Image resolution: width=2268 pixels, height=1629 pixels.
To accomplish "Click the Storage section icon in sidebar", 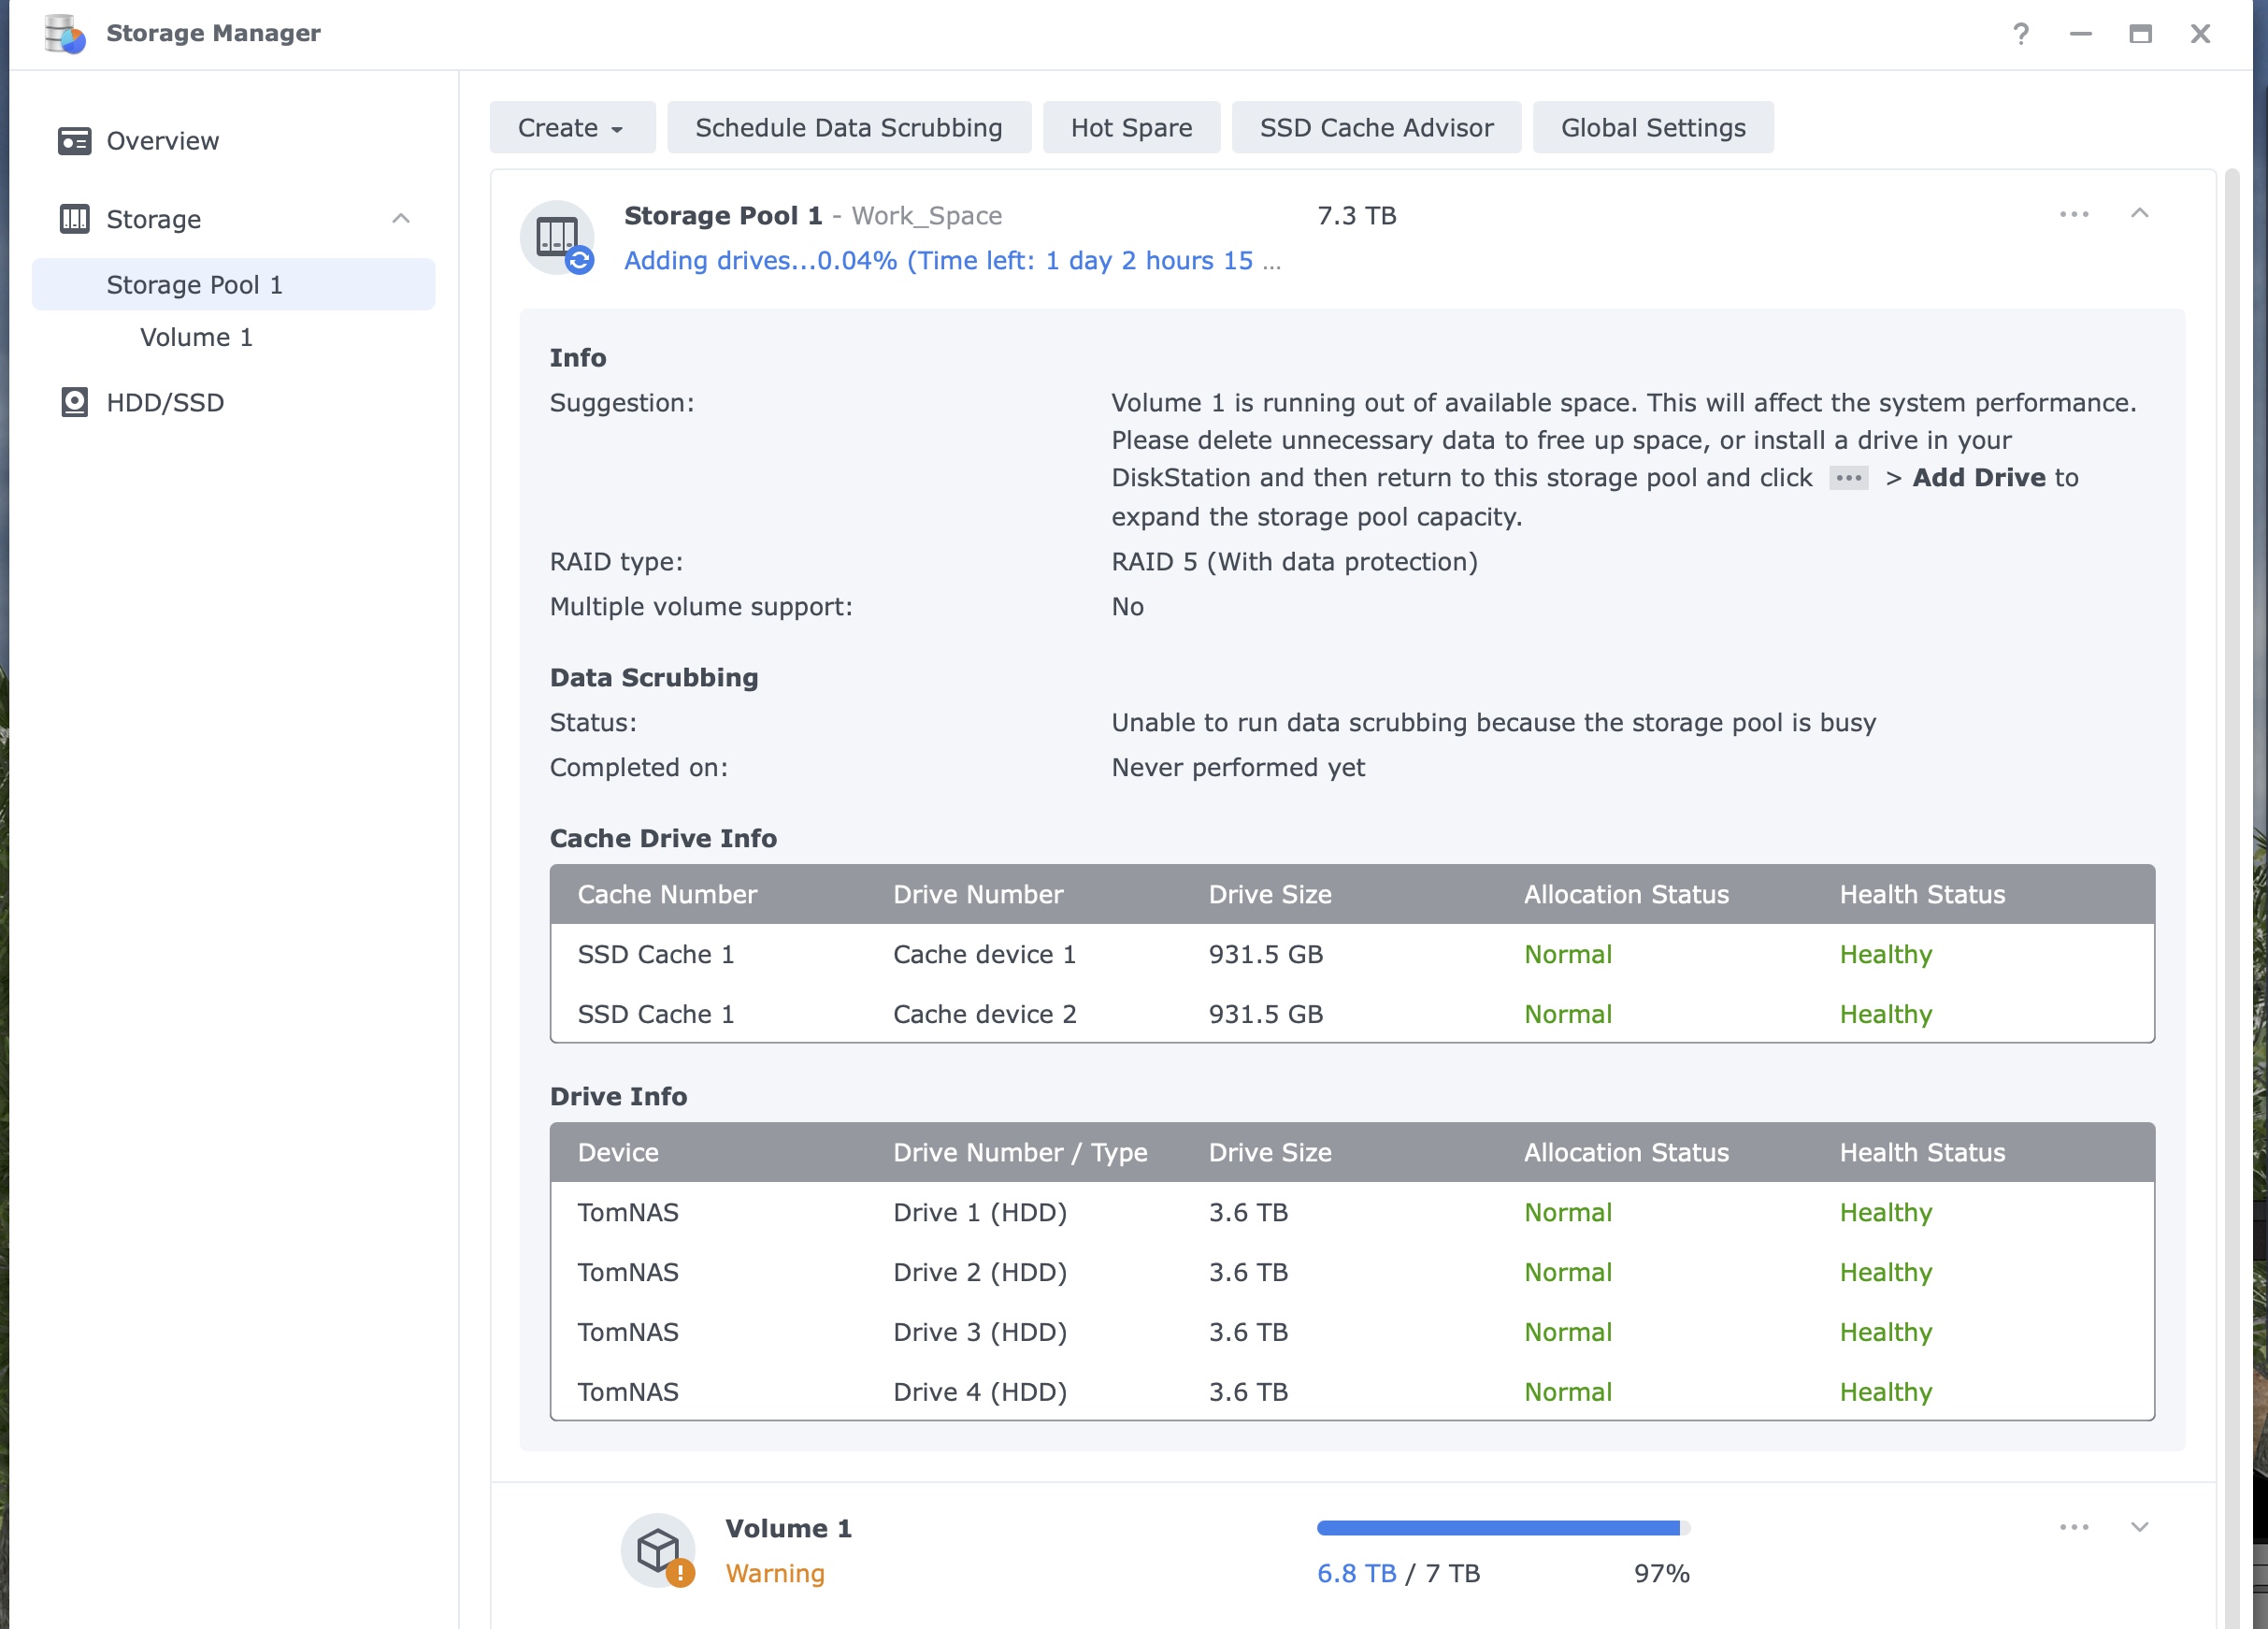I will point(74,219).
